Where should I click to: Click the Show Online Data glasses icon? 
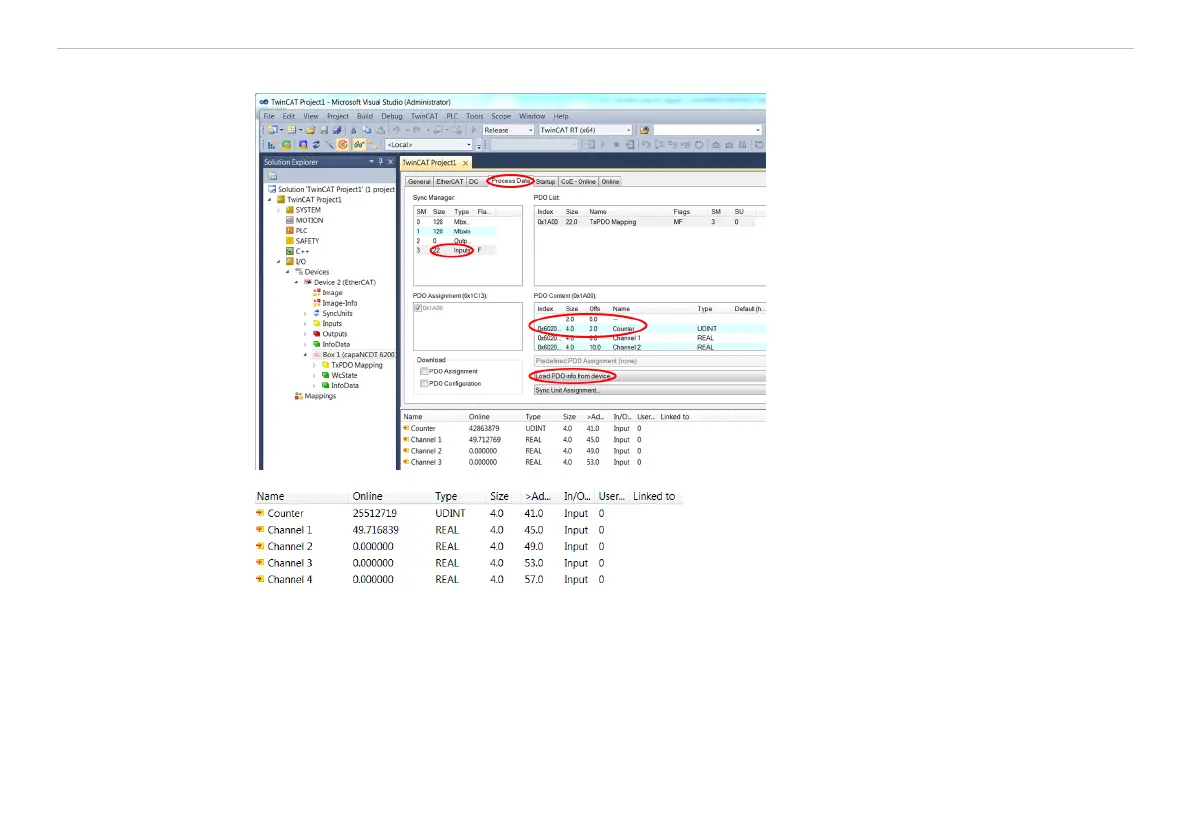pos(359,144)
